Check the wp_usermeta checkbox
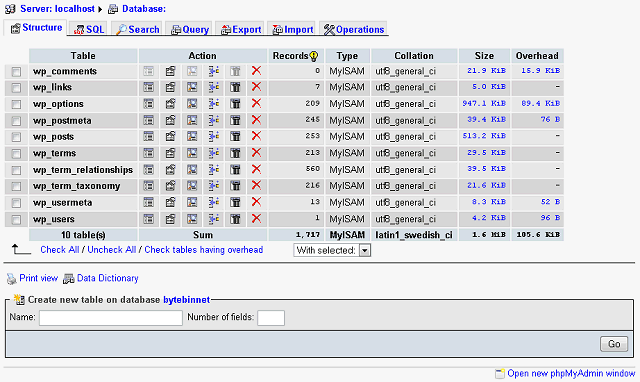 (16, 203)
